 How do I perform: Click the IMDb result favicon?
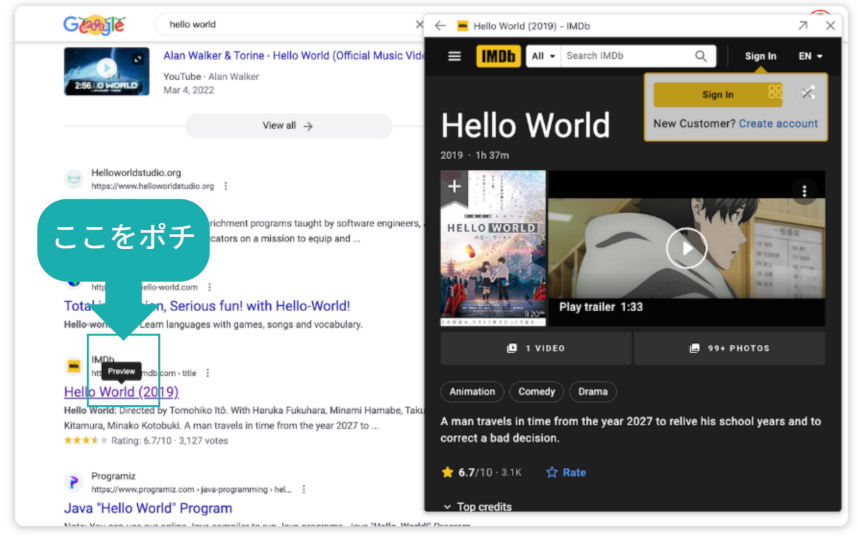point(74,366)
